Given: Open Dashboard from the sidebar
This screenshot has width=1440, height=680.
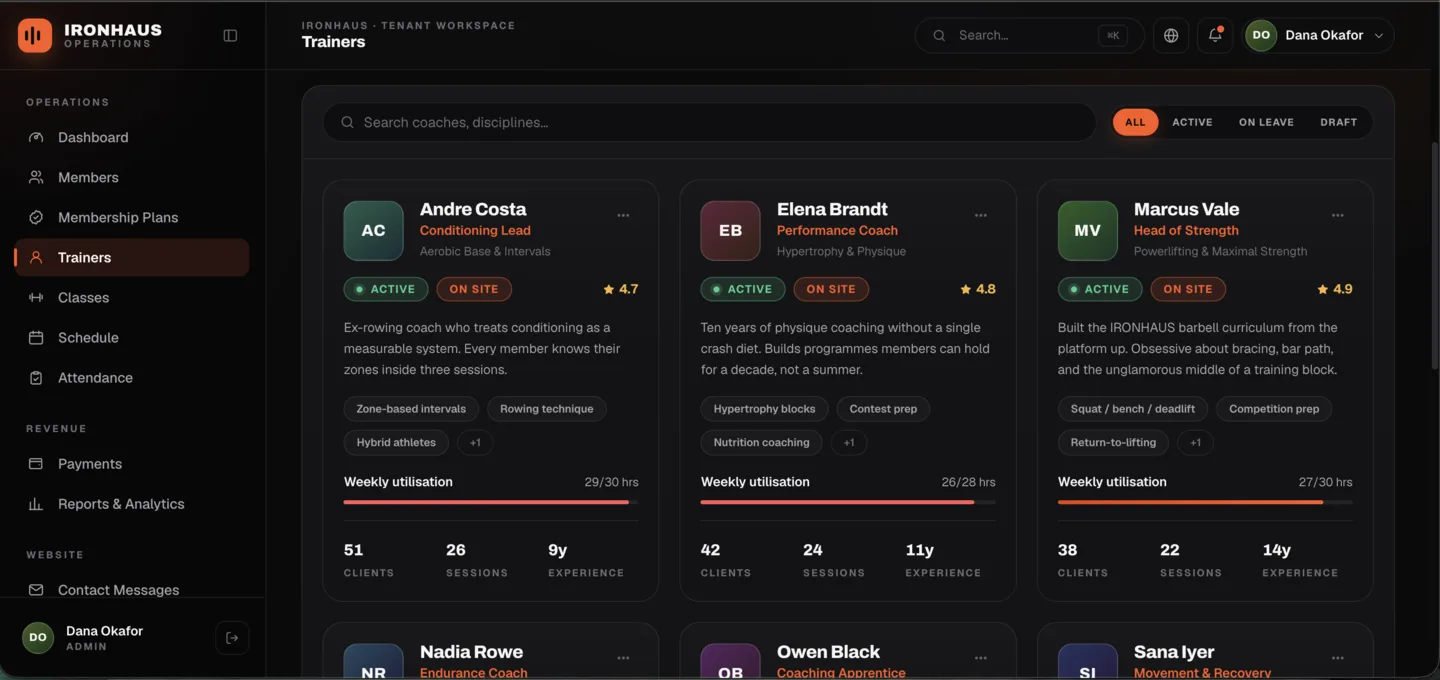Looking at the screenshot, I should coord(132,137).
